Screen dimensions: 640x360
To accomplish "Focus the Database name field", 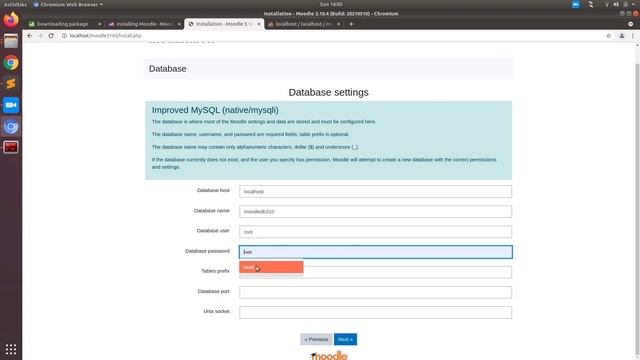I will pos(375,211).
